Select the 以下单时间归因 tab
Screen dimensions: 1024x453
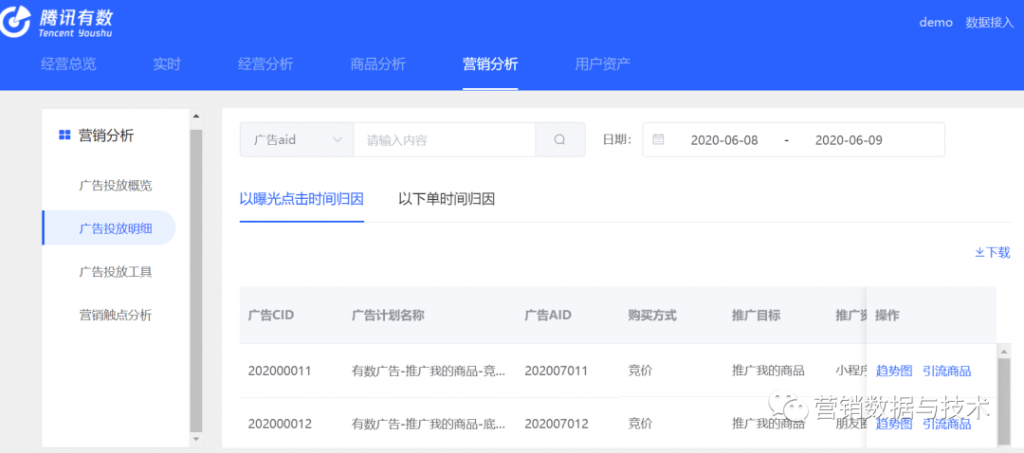(446, 199)
